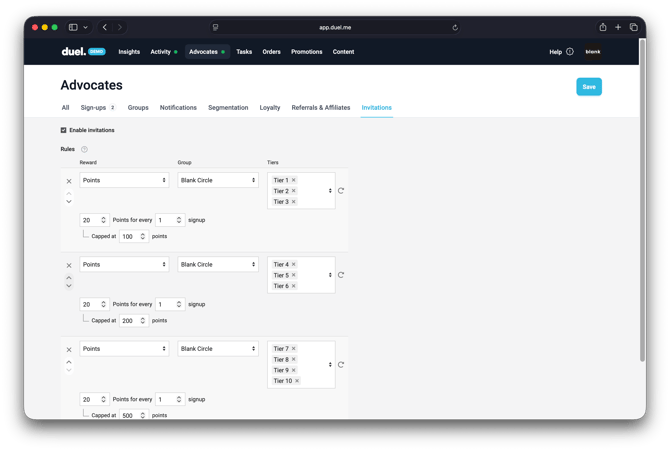Open the Sign-ups tab
Image resolution: width=670 pixels, height=451 pixels.
[97, 108]
